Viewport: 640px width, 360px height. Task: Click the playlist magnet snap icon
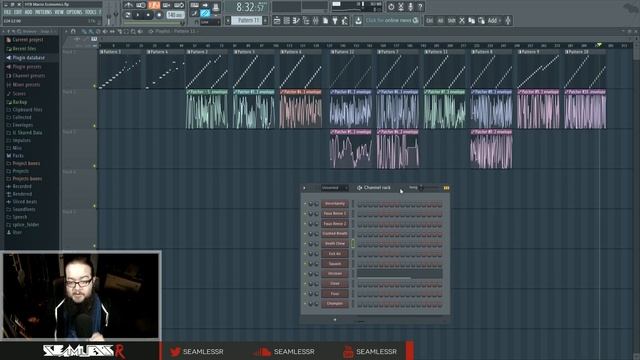coord(73,31)
